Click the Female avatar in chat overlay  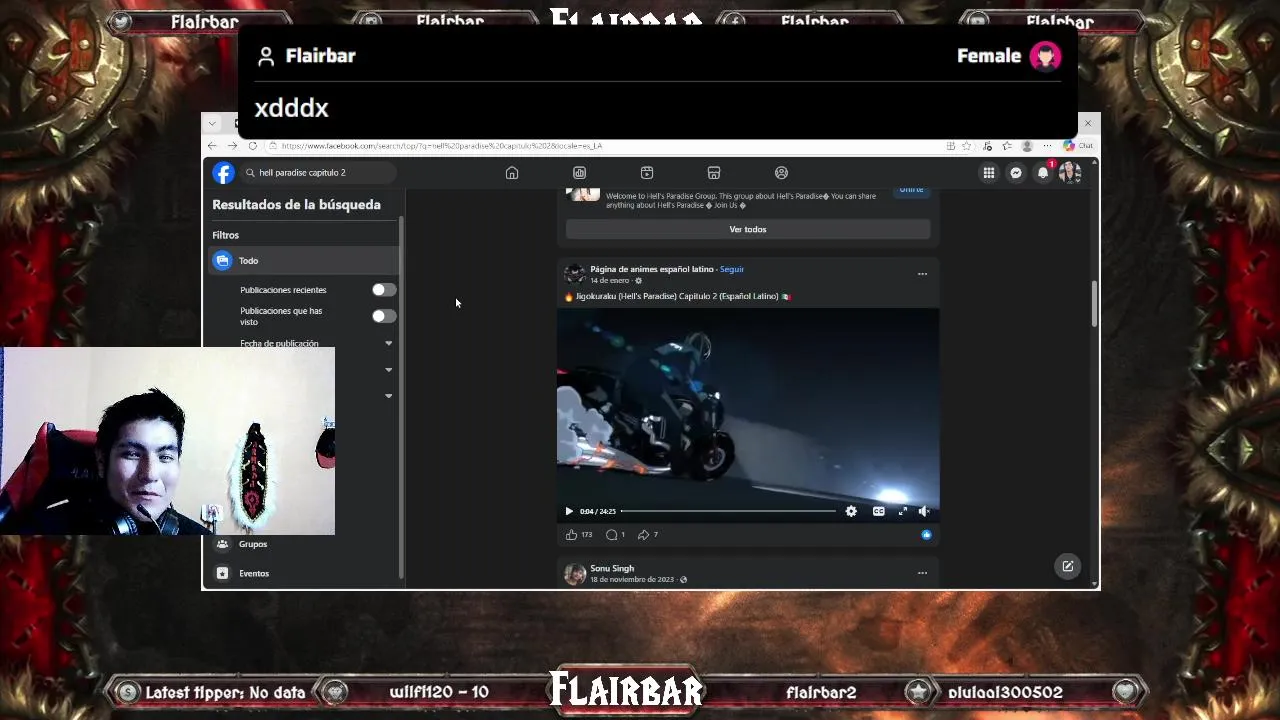click(x=1046, y=56)
